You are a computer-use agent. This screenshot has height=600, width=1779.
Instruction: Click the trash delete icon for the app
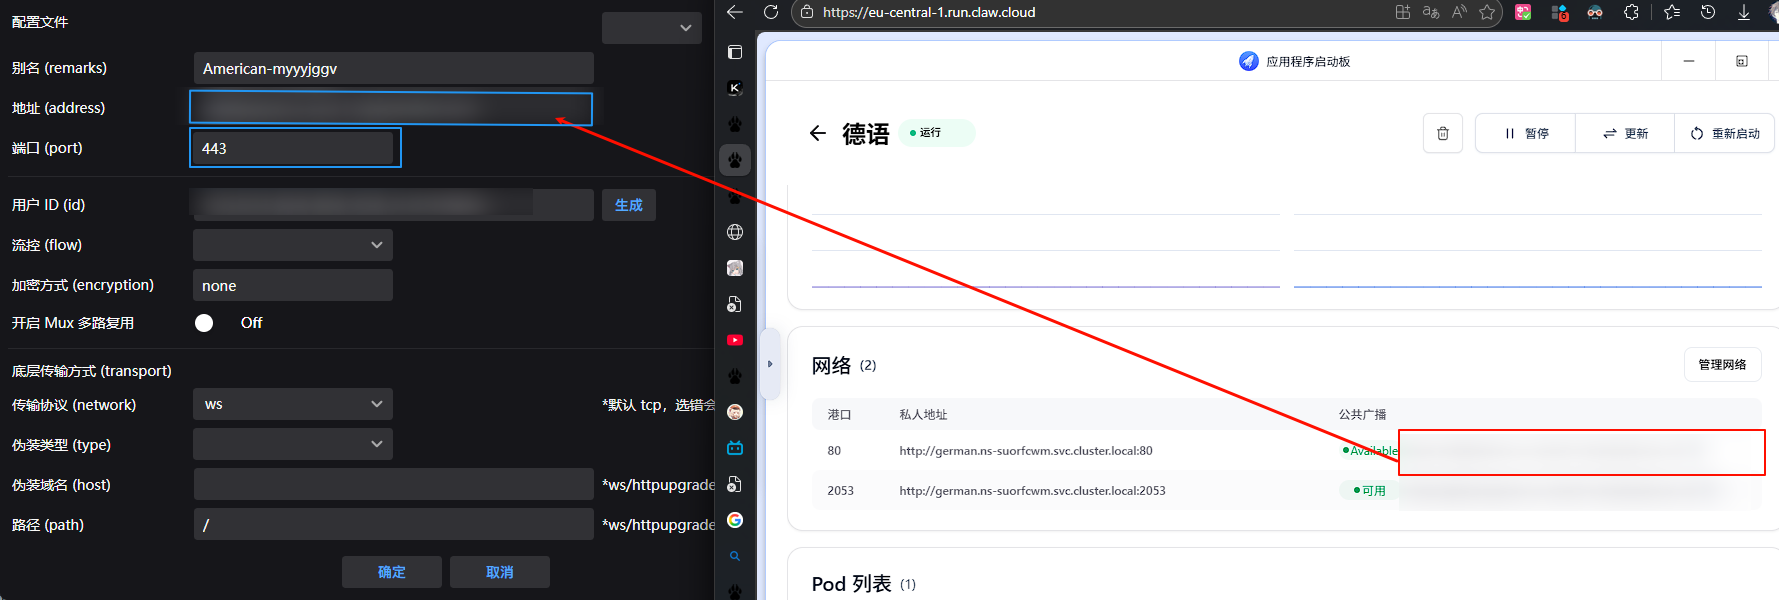pyautogui.click(x=1442, y=133)
